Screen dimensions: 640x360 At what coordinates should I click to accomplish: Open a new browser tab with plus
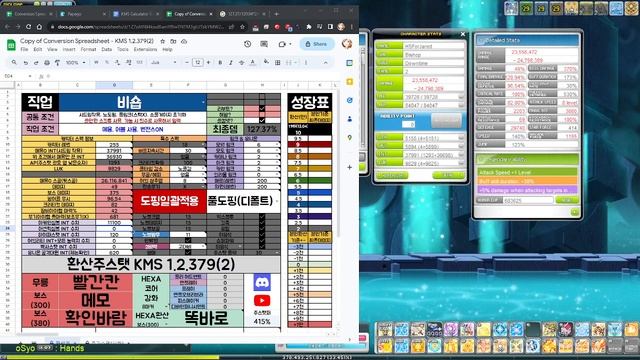tap(276, 14)
